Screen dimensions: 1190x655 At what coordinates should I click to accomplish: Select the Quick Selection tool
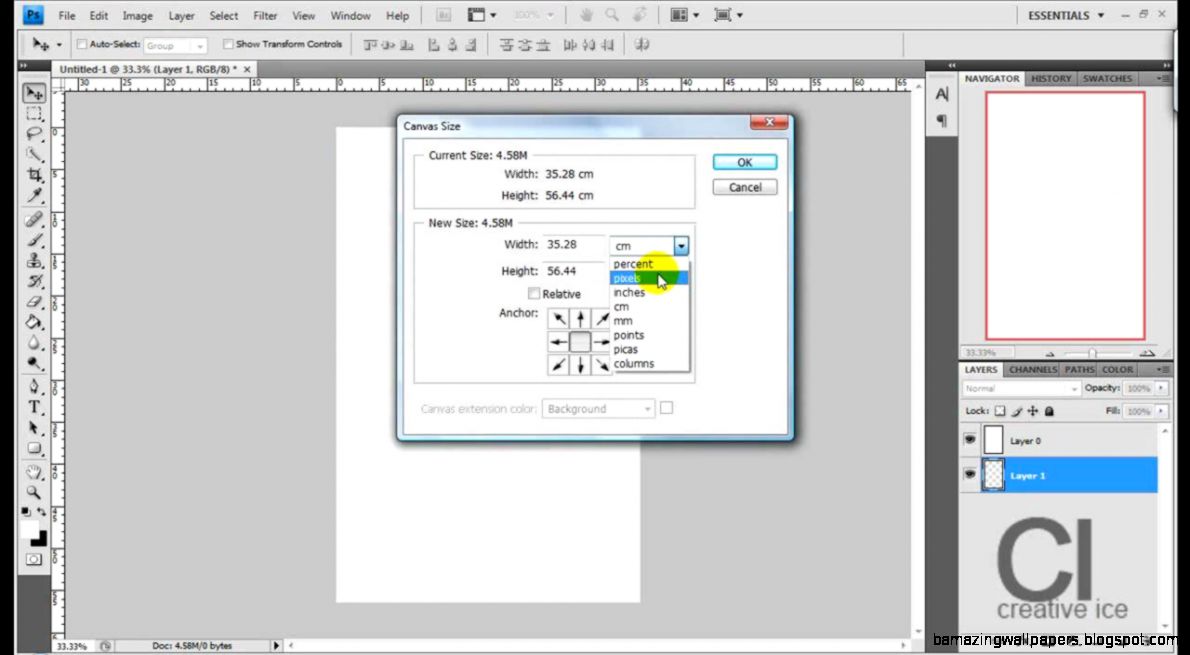pyautogui.click(x=34, y=155)
